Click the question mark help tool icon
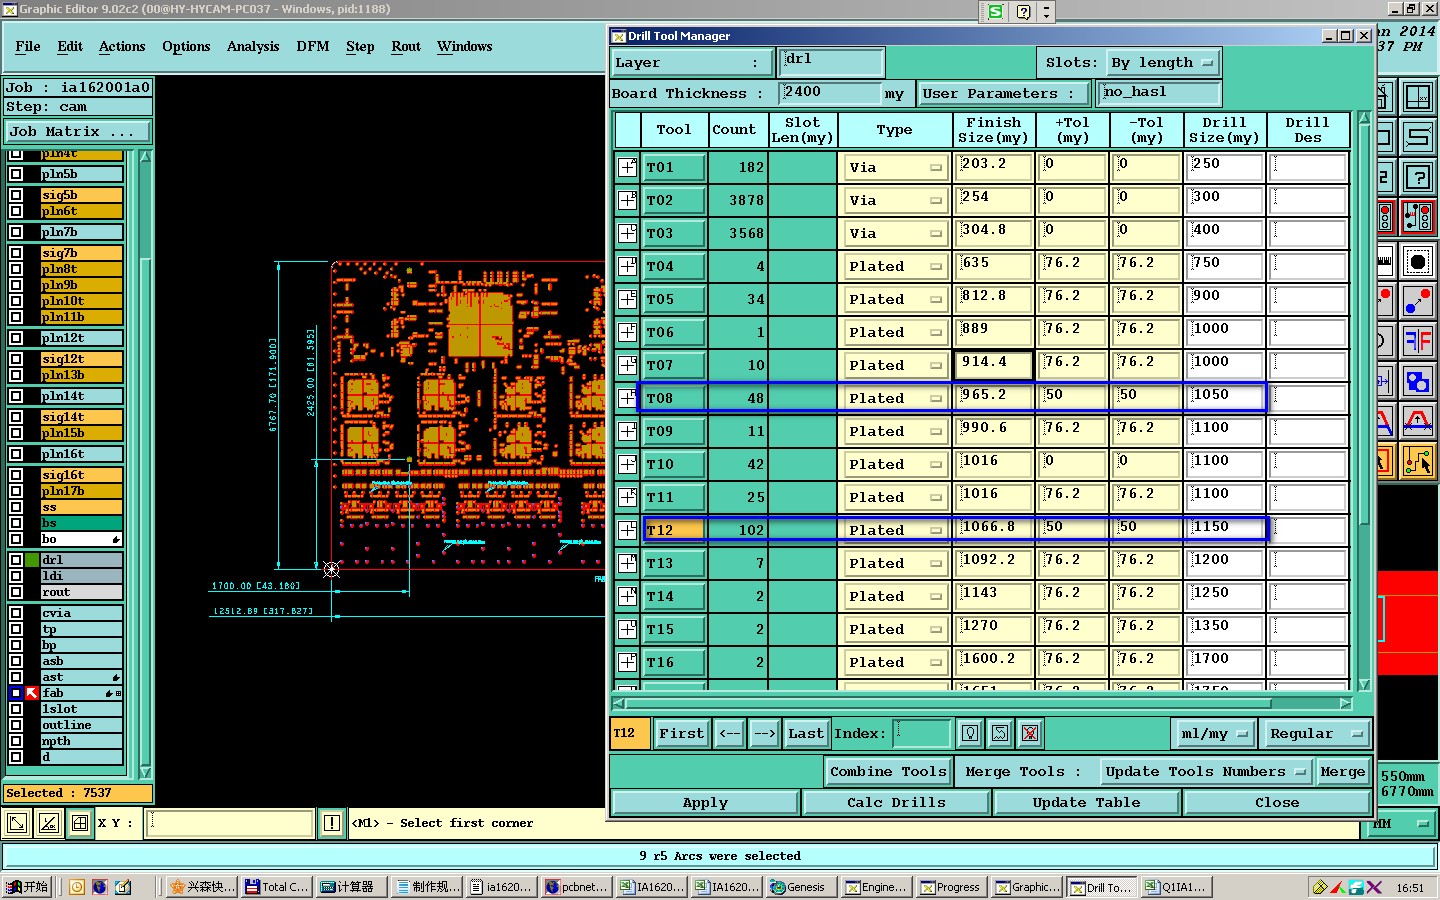This screenshot has width=1440, height=900. [1418, 177]
